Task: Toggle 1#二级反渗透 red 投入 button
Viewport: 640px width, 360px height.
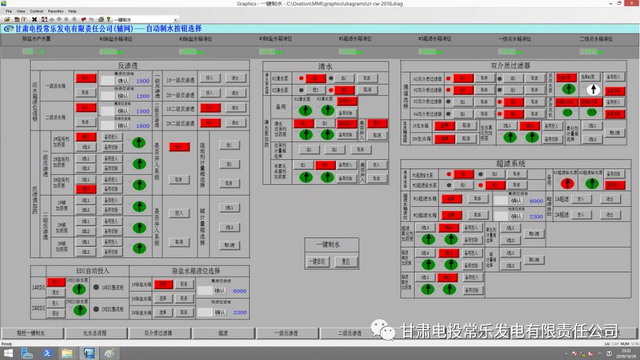Action: tap(210, 108)
